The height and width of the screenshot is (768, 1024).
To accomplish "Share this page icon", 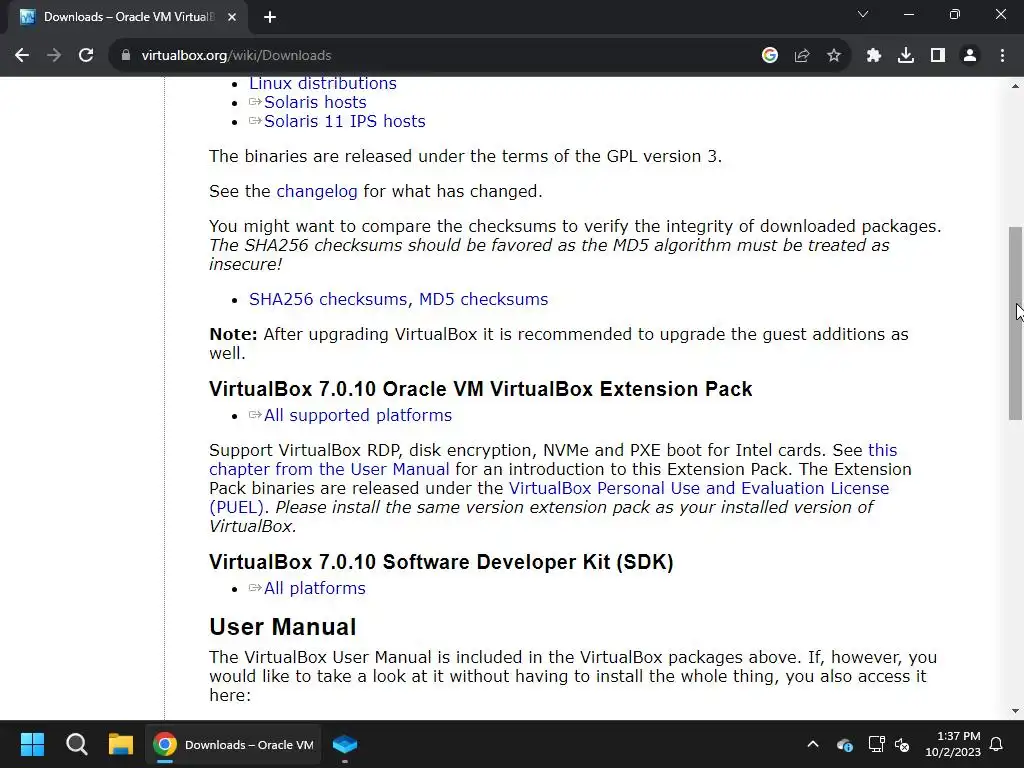I will (x=802, y=56).
